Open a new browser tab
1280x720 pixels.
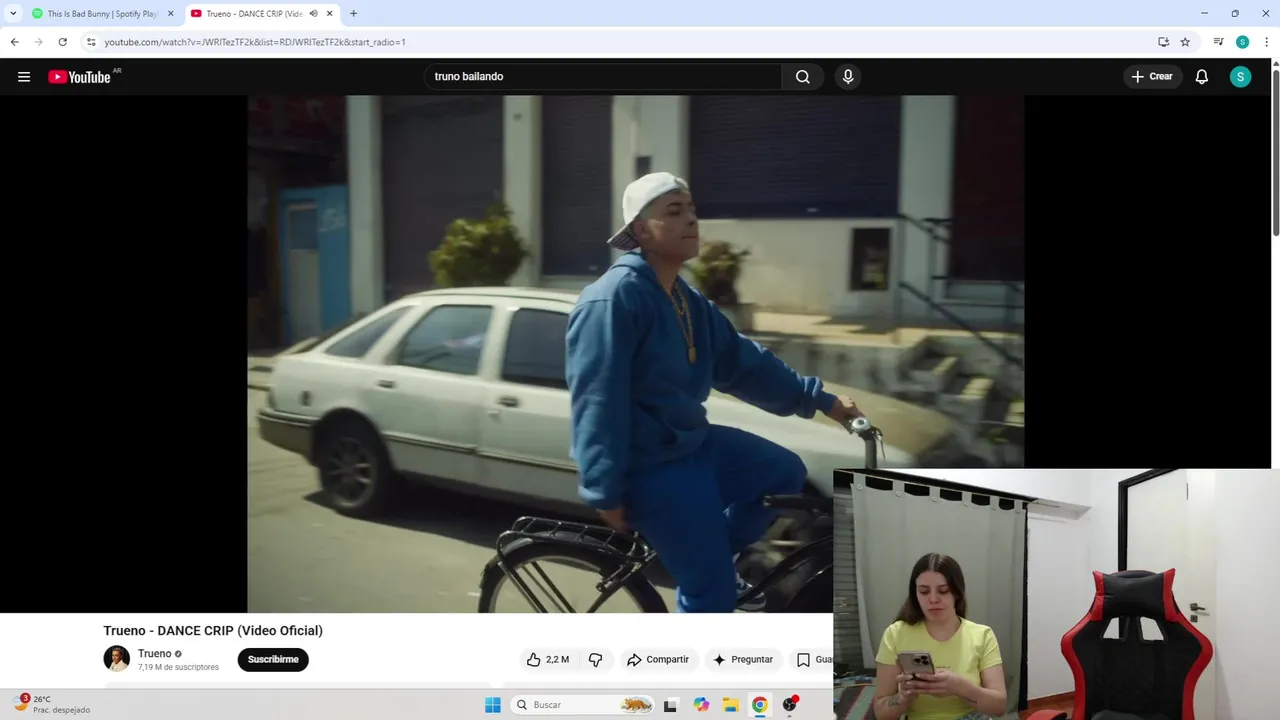[x=353, y=14]
